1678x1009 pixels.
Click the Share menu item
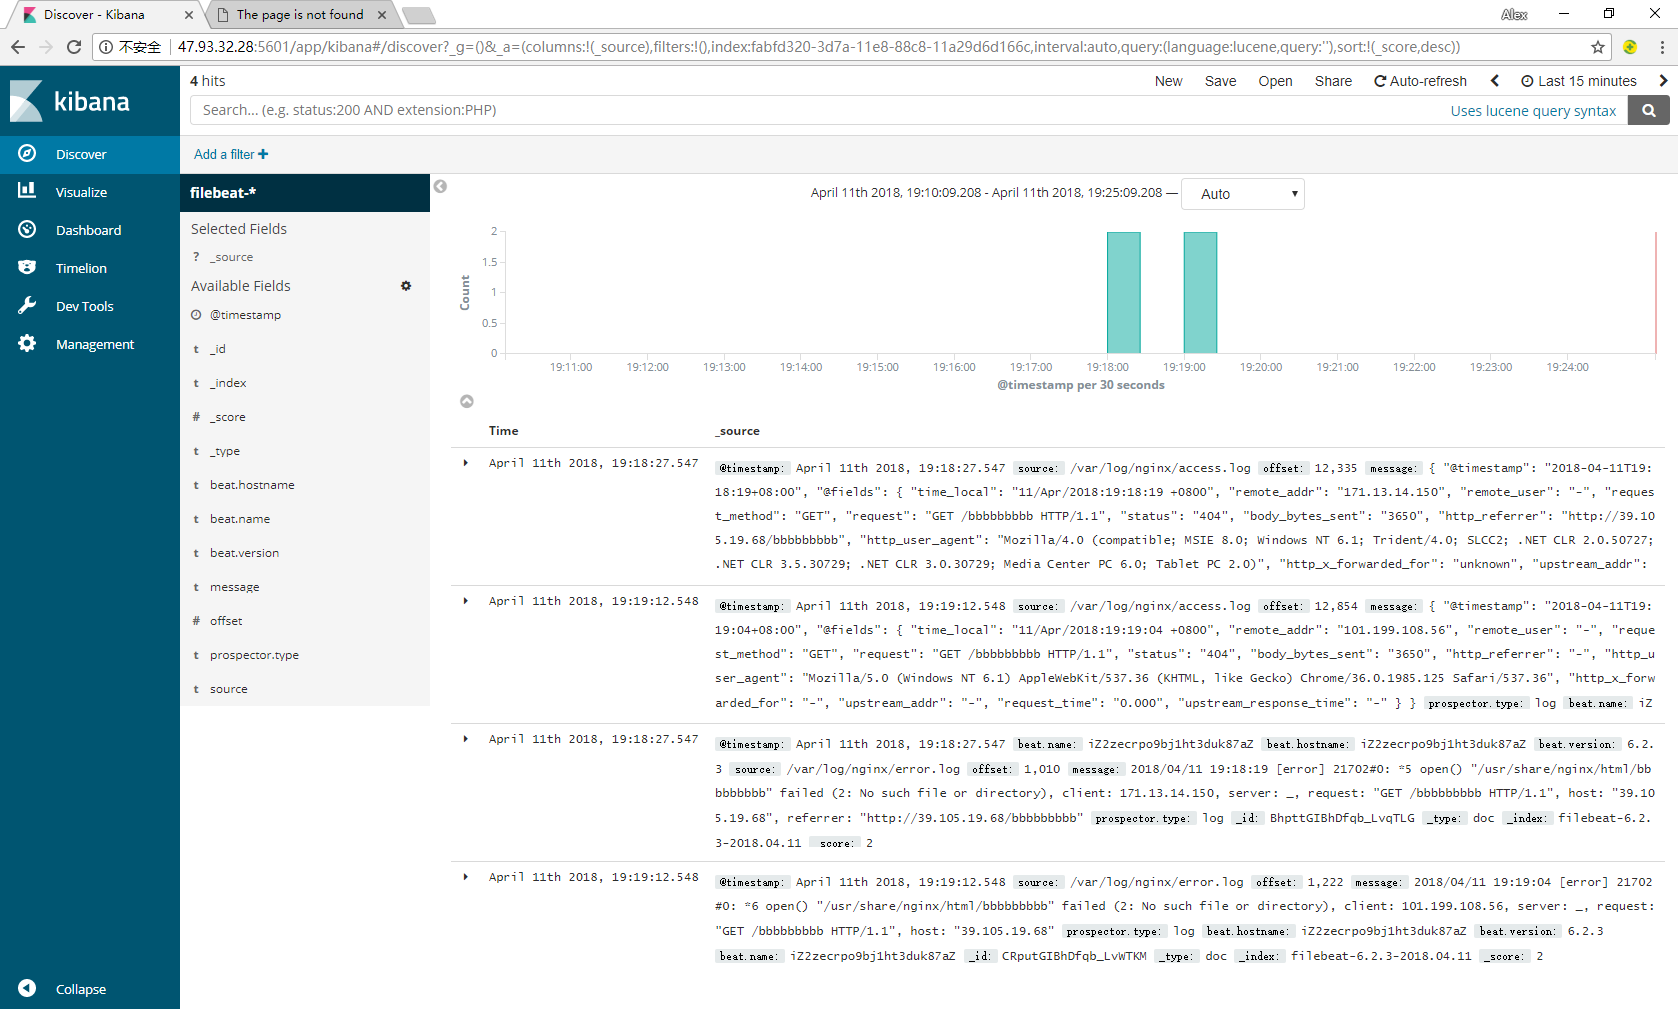(1333, 81)
